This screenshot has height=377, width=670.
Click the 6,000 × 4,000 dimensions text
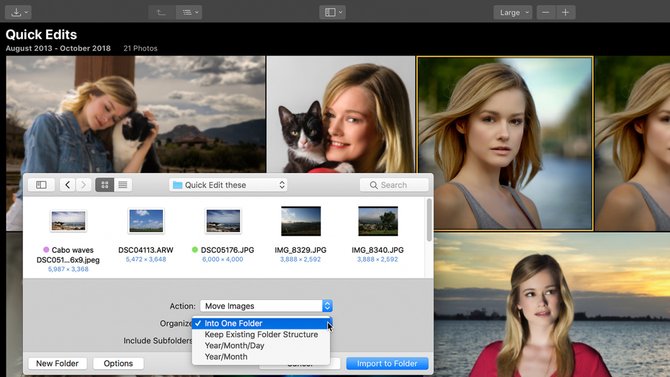coord(223,259)
